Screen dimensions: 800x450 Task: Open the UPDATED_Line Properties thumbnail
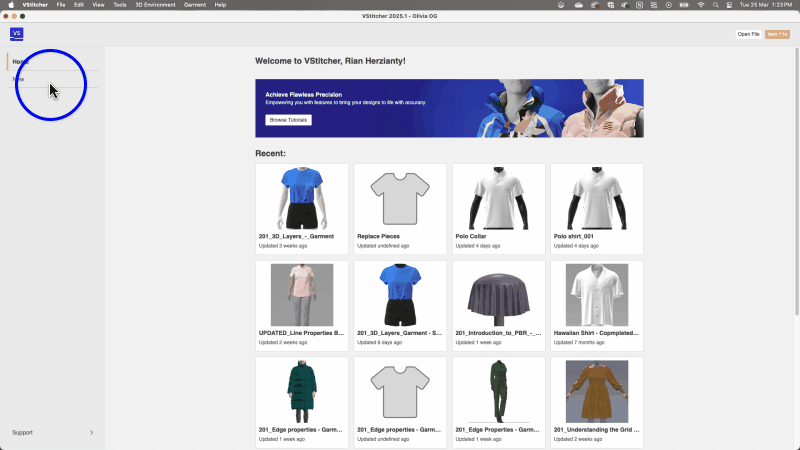click(x=302, y=295)
